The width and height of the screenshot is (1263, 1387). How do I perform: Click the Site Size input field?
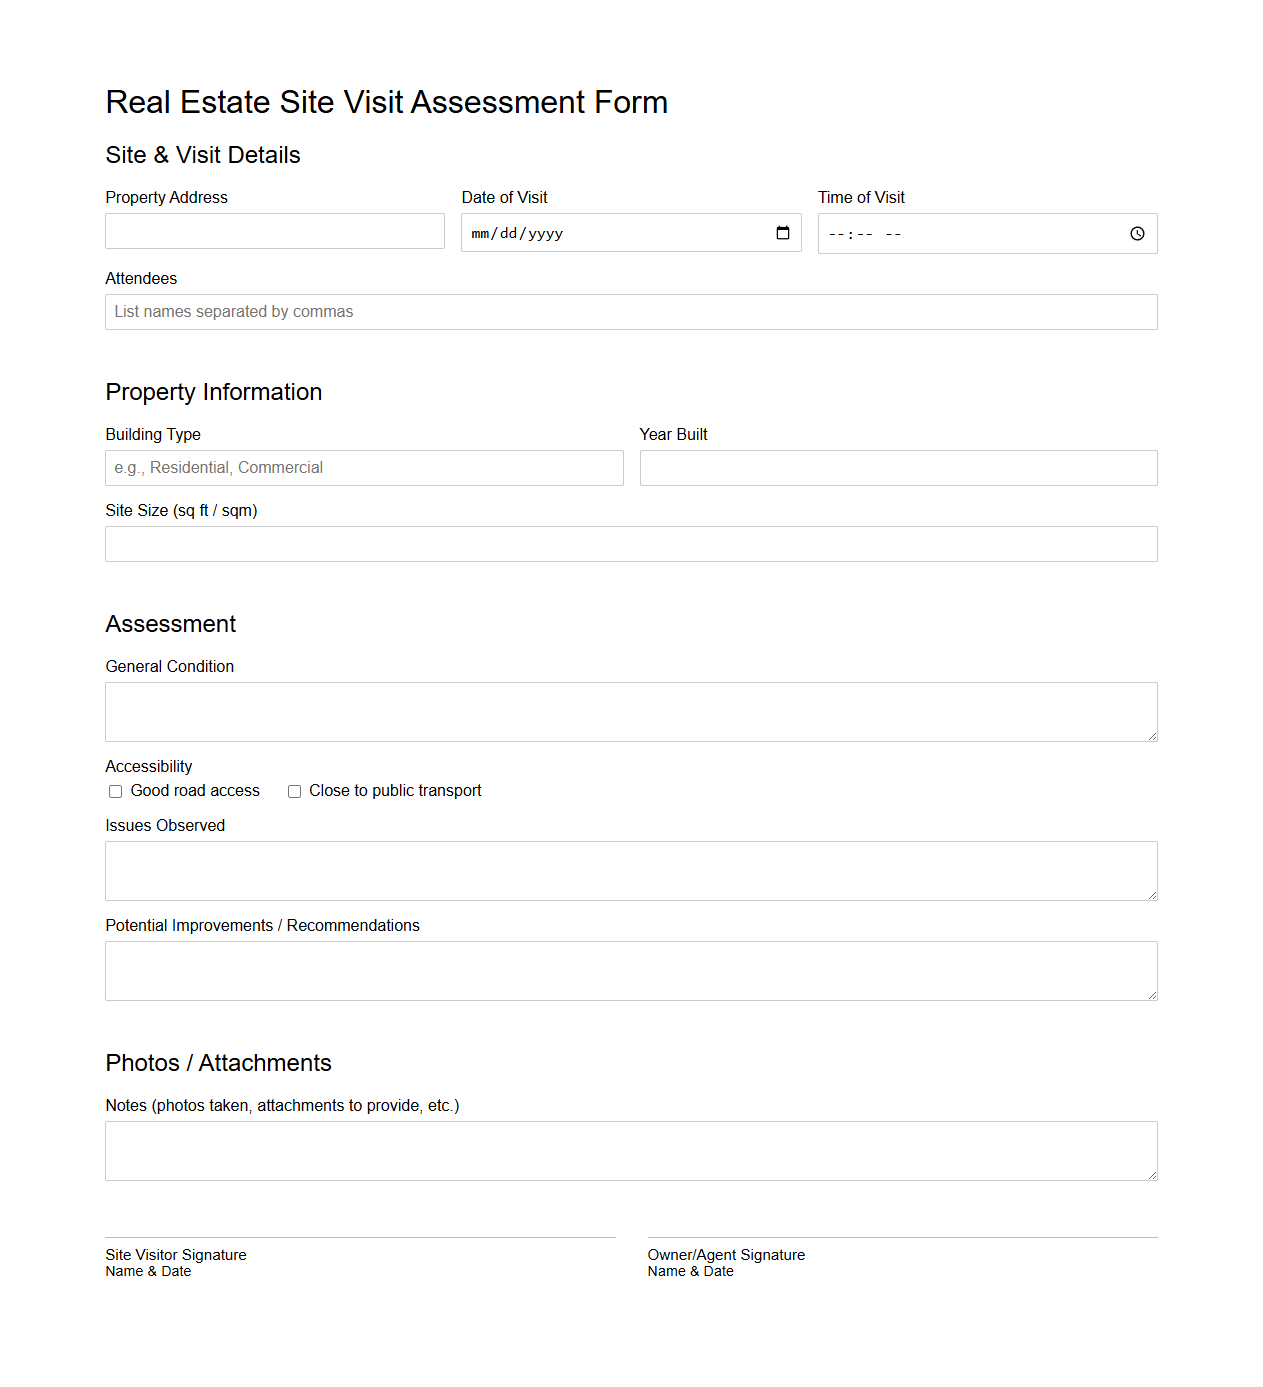tap(631, 544)
